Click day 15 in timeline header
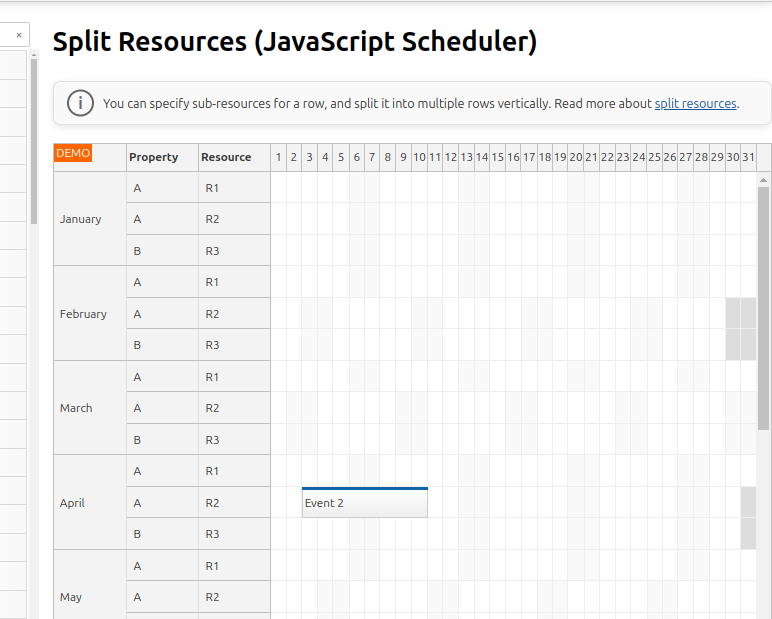Screen dimensions: 772x619 [497, 157]
